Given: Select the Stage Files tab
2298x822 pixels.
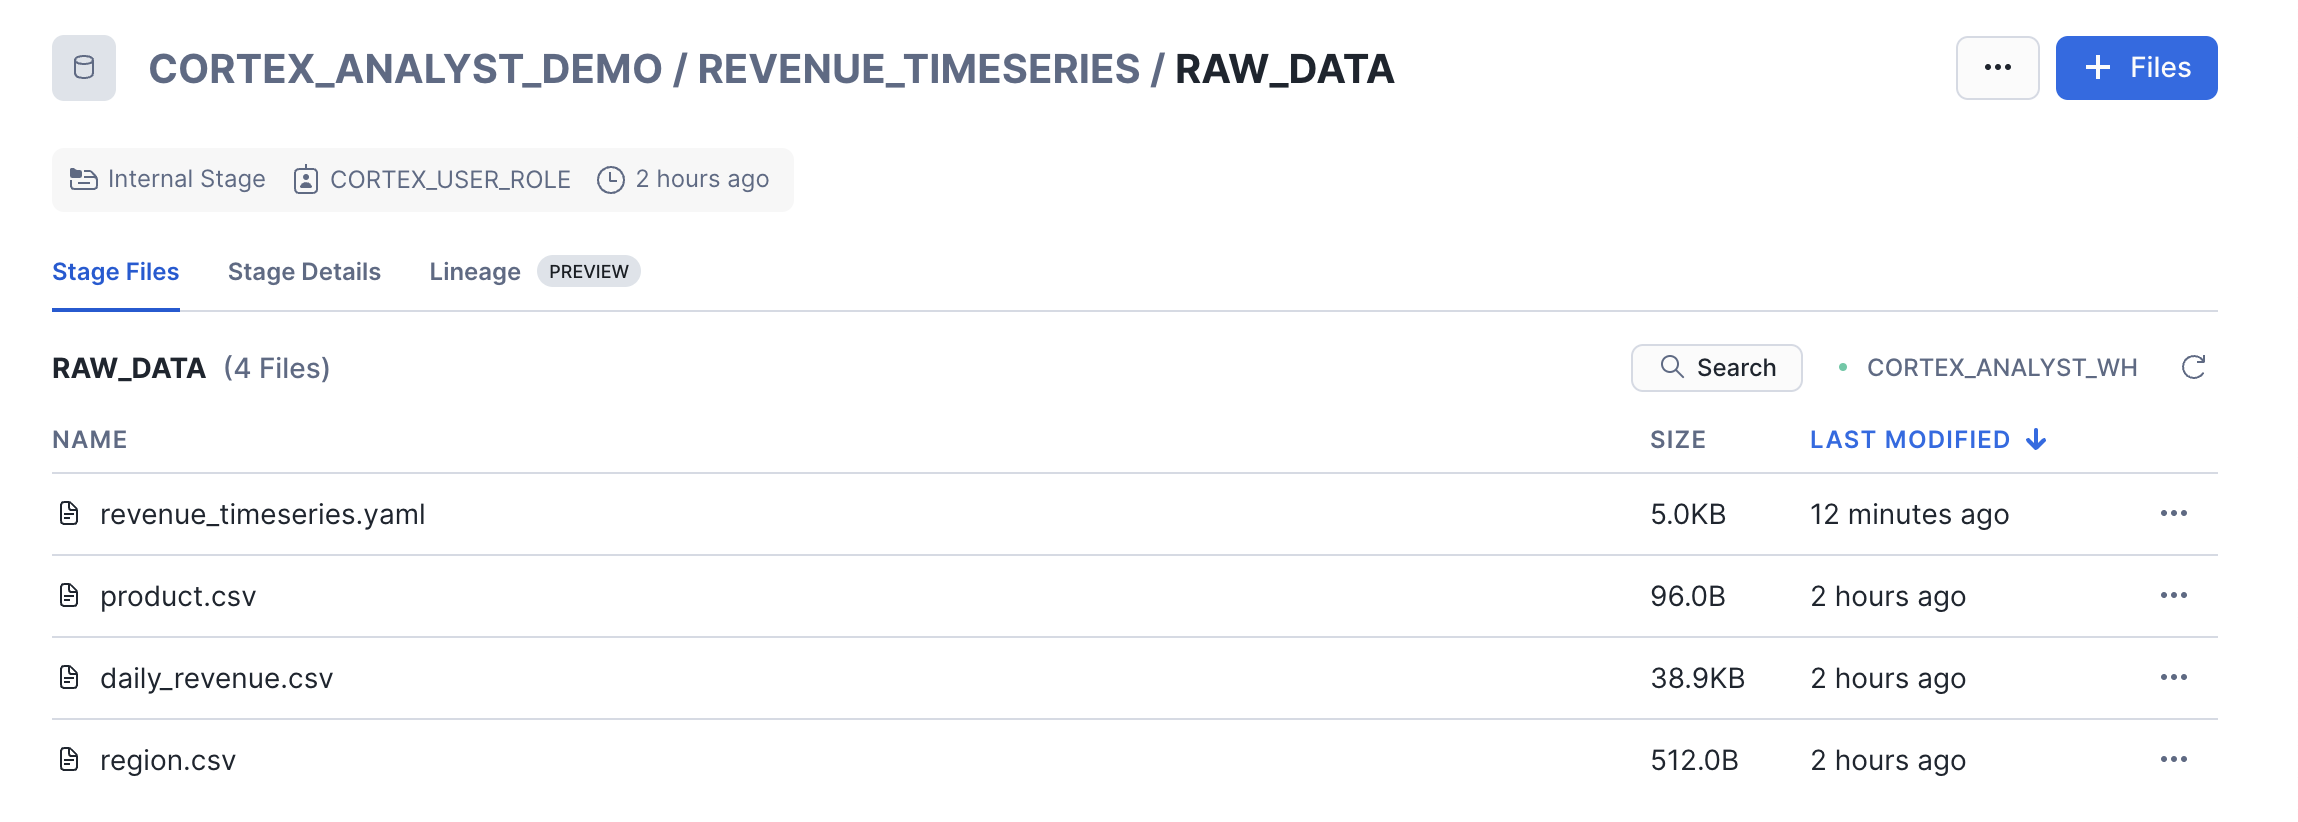Looking at the screenshot, I should pos(116,272).
